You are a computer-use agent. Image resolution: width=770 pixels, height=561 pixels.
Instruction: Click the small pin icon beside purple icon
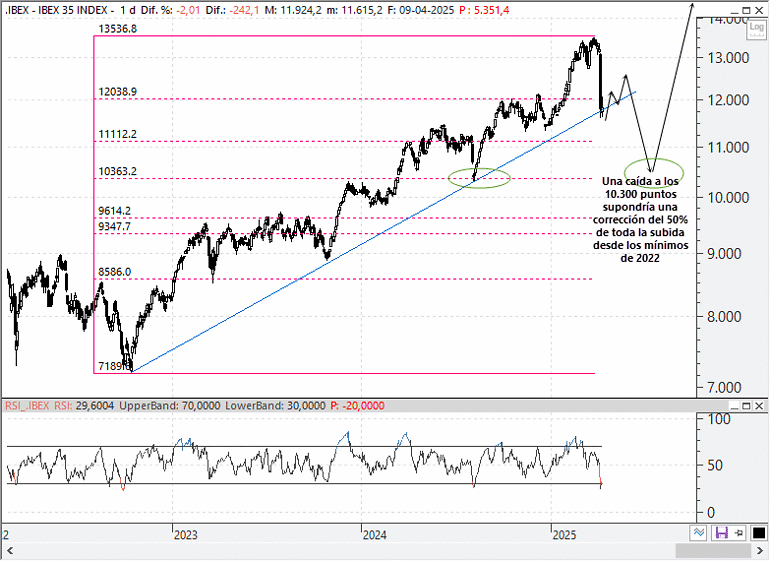739,533
